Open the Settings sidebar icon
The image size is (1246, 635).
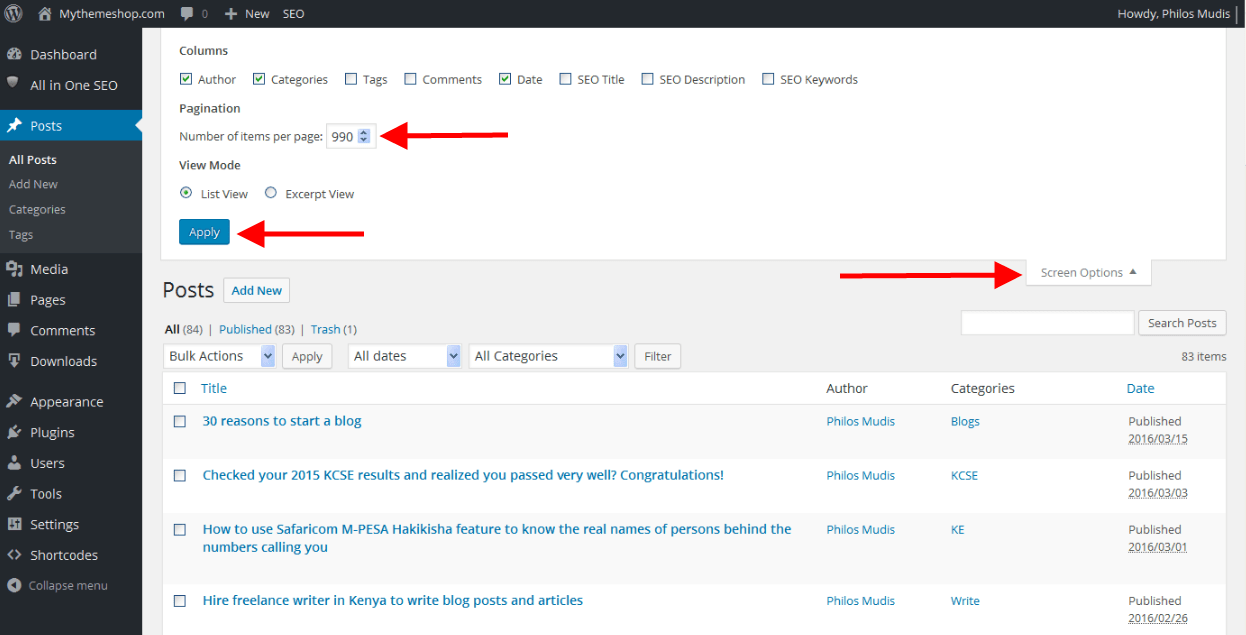14,524
